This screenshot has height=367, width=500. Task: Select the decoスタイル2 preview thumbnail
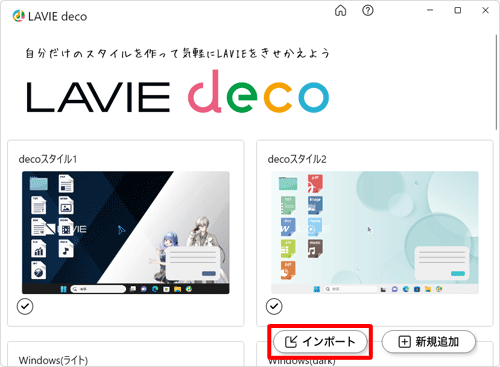coord(375,233)
